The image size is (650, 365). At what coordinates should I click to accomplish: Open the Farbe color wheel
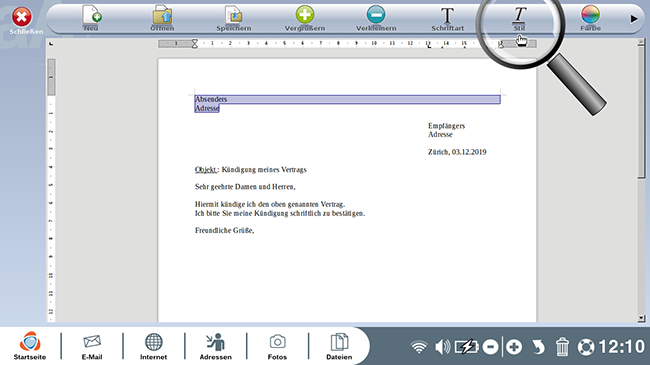[590, 18]
